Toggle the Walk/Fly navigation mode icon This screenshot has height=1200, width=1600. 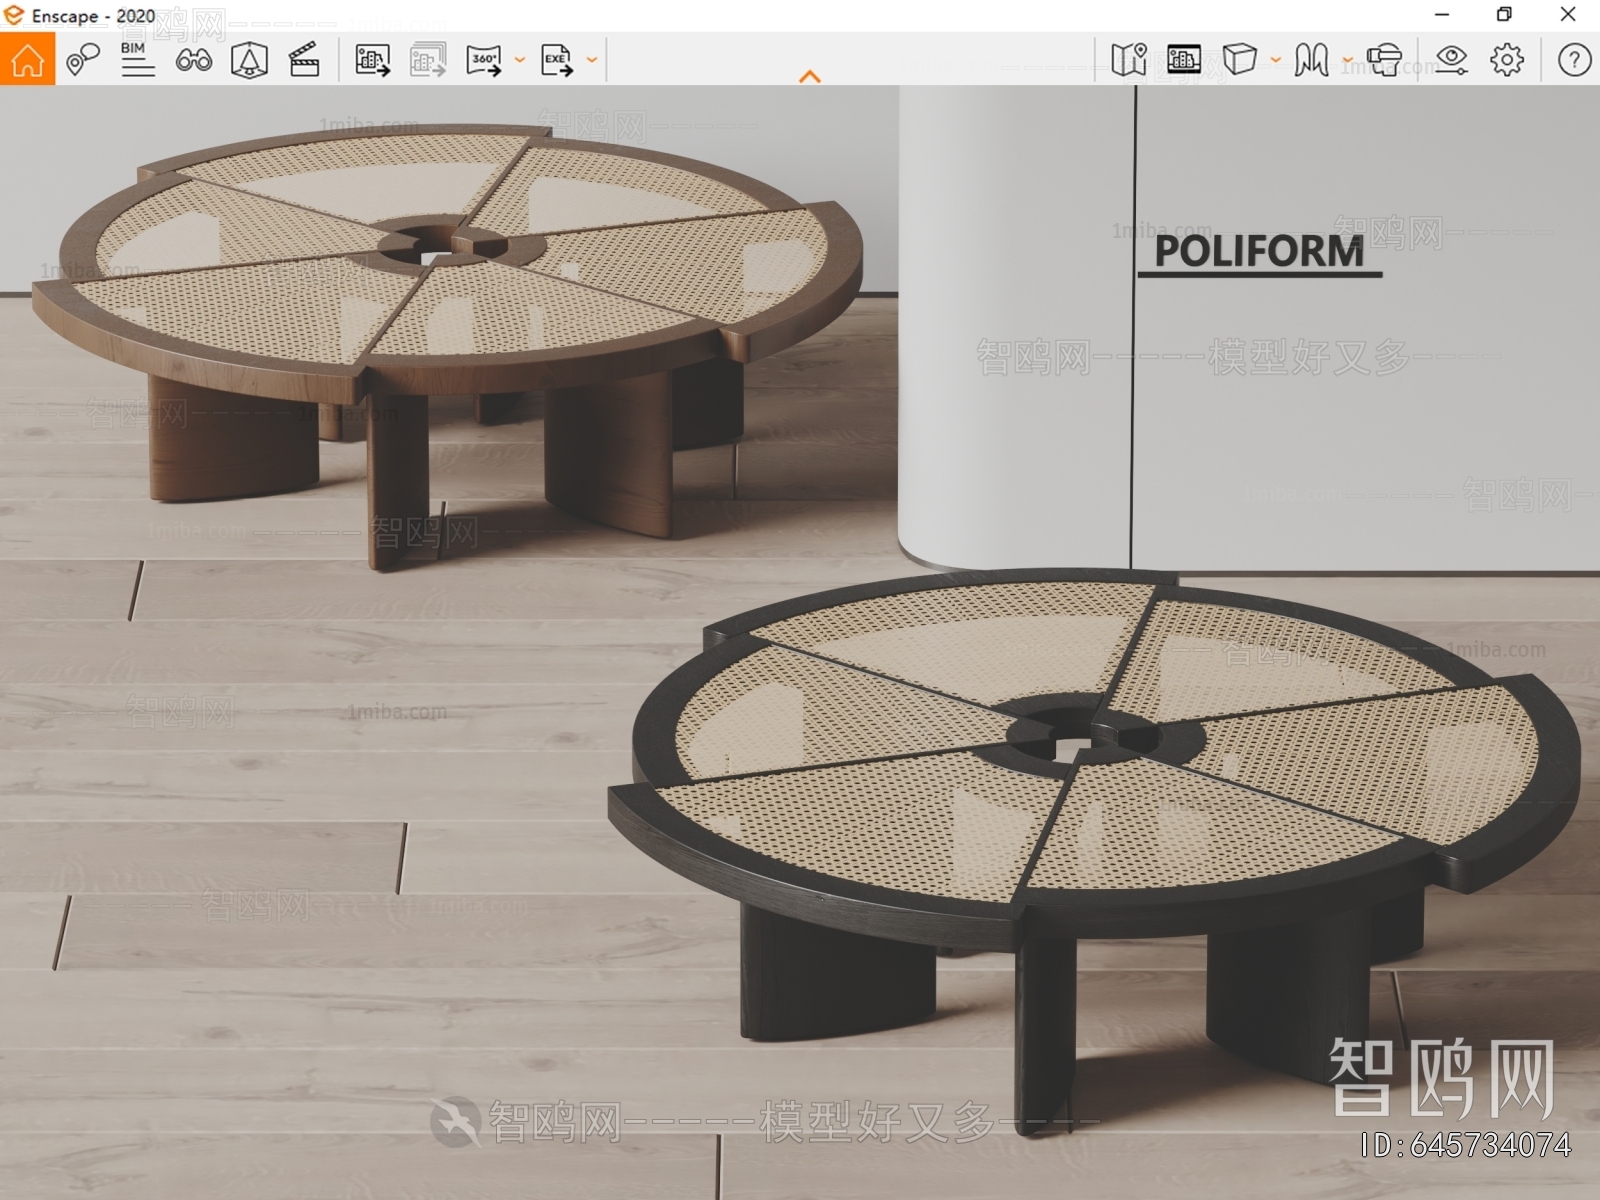pos(1311,60)
